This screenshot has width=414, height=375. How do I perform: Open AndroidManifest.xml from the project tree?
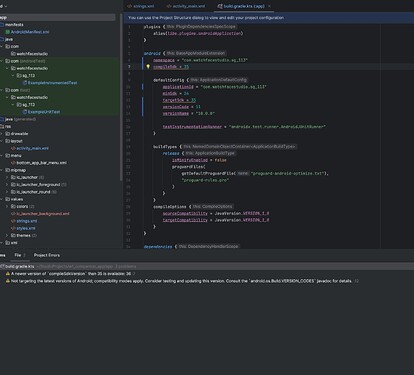click(x=30, y=32)
